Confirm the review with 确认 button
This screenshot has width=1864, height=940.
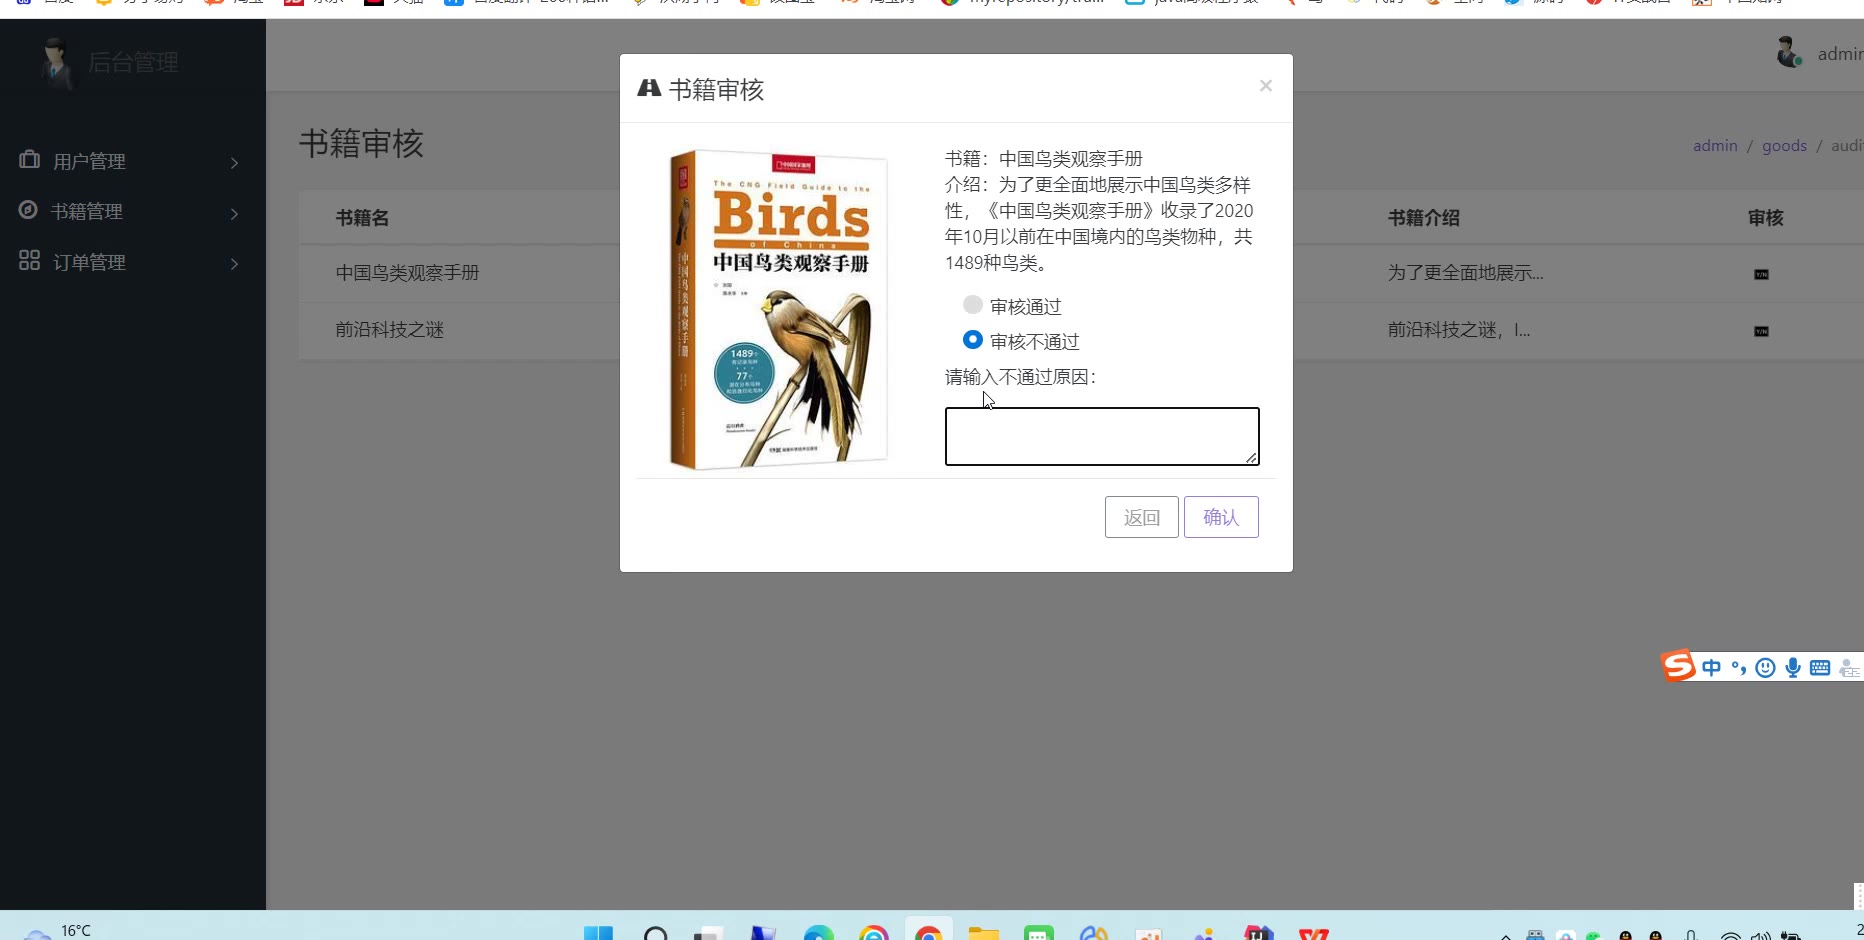click(1221, 517)
